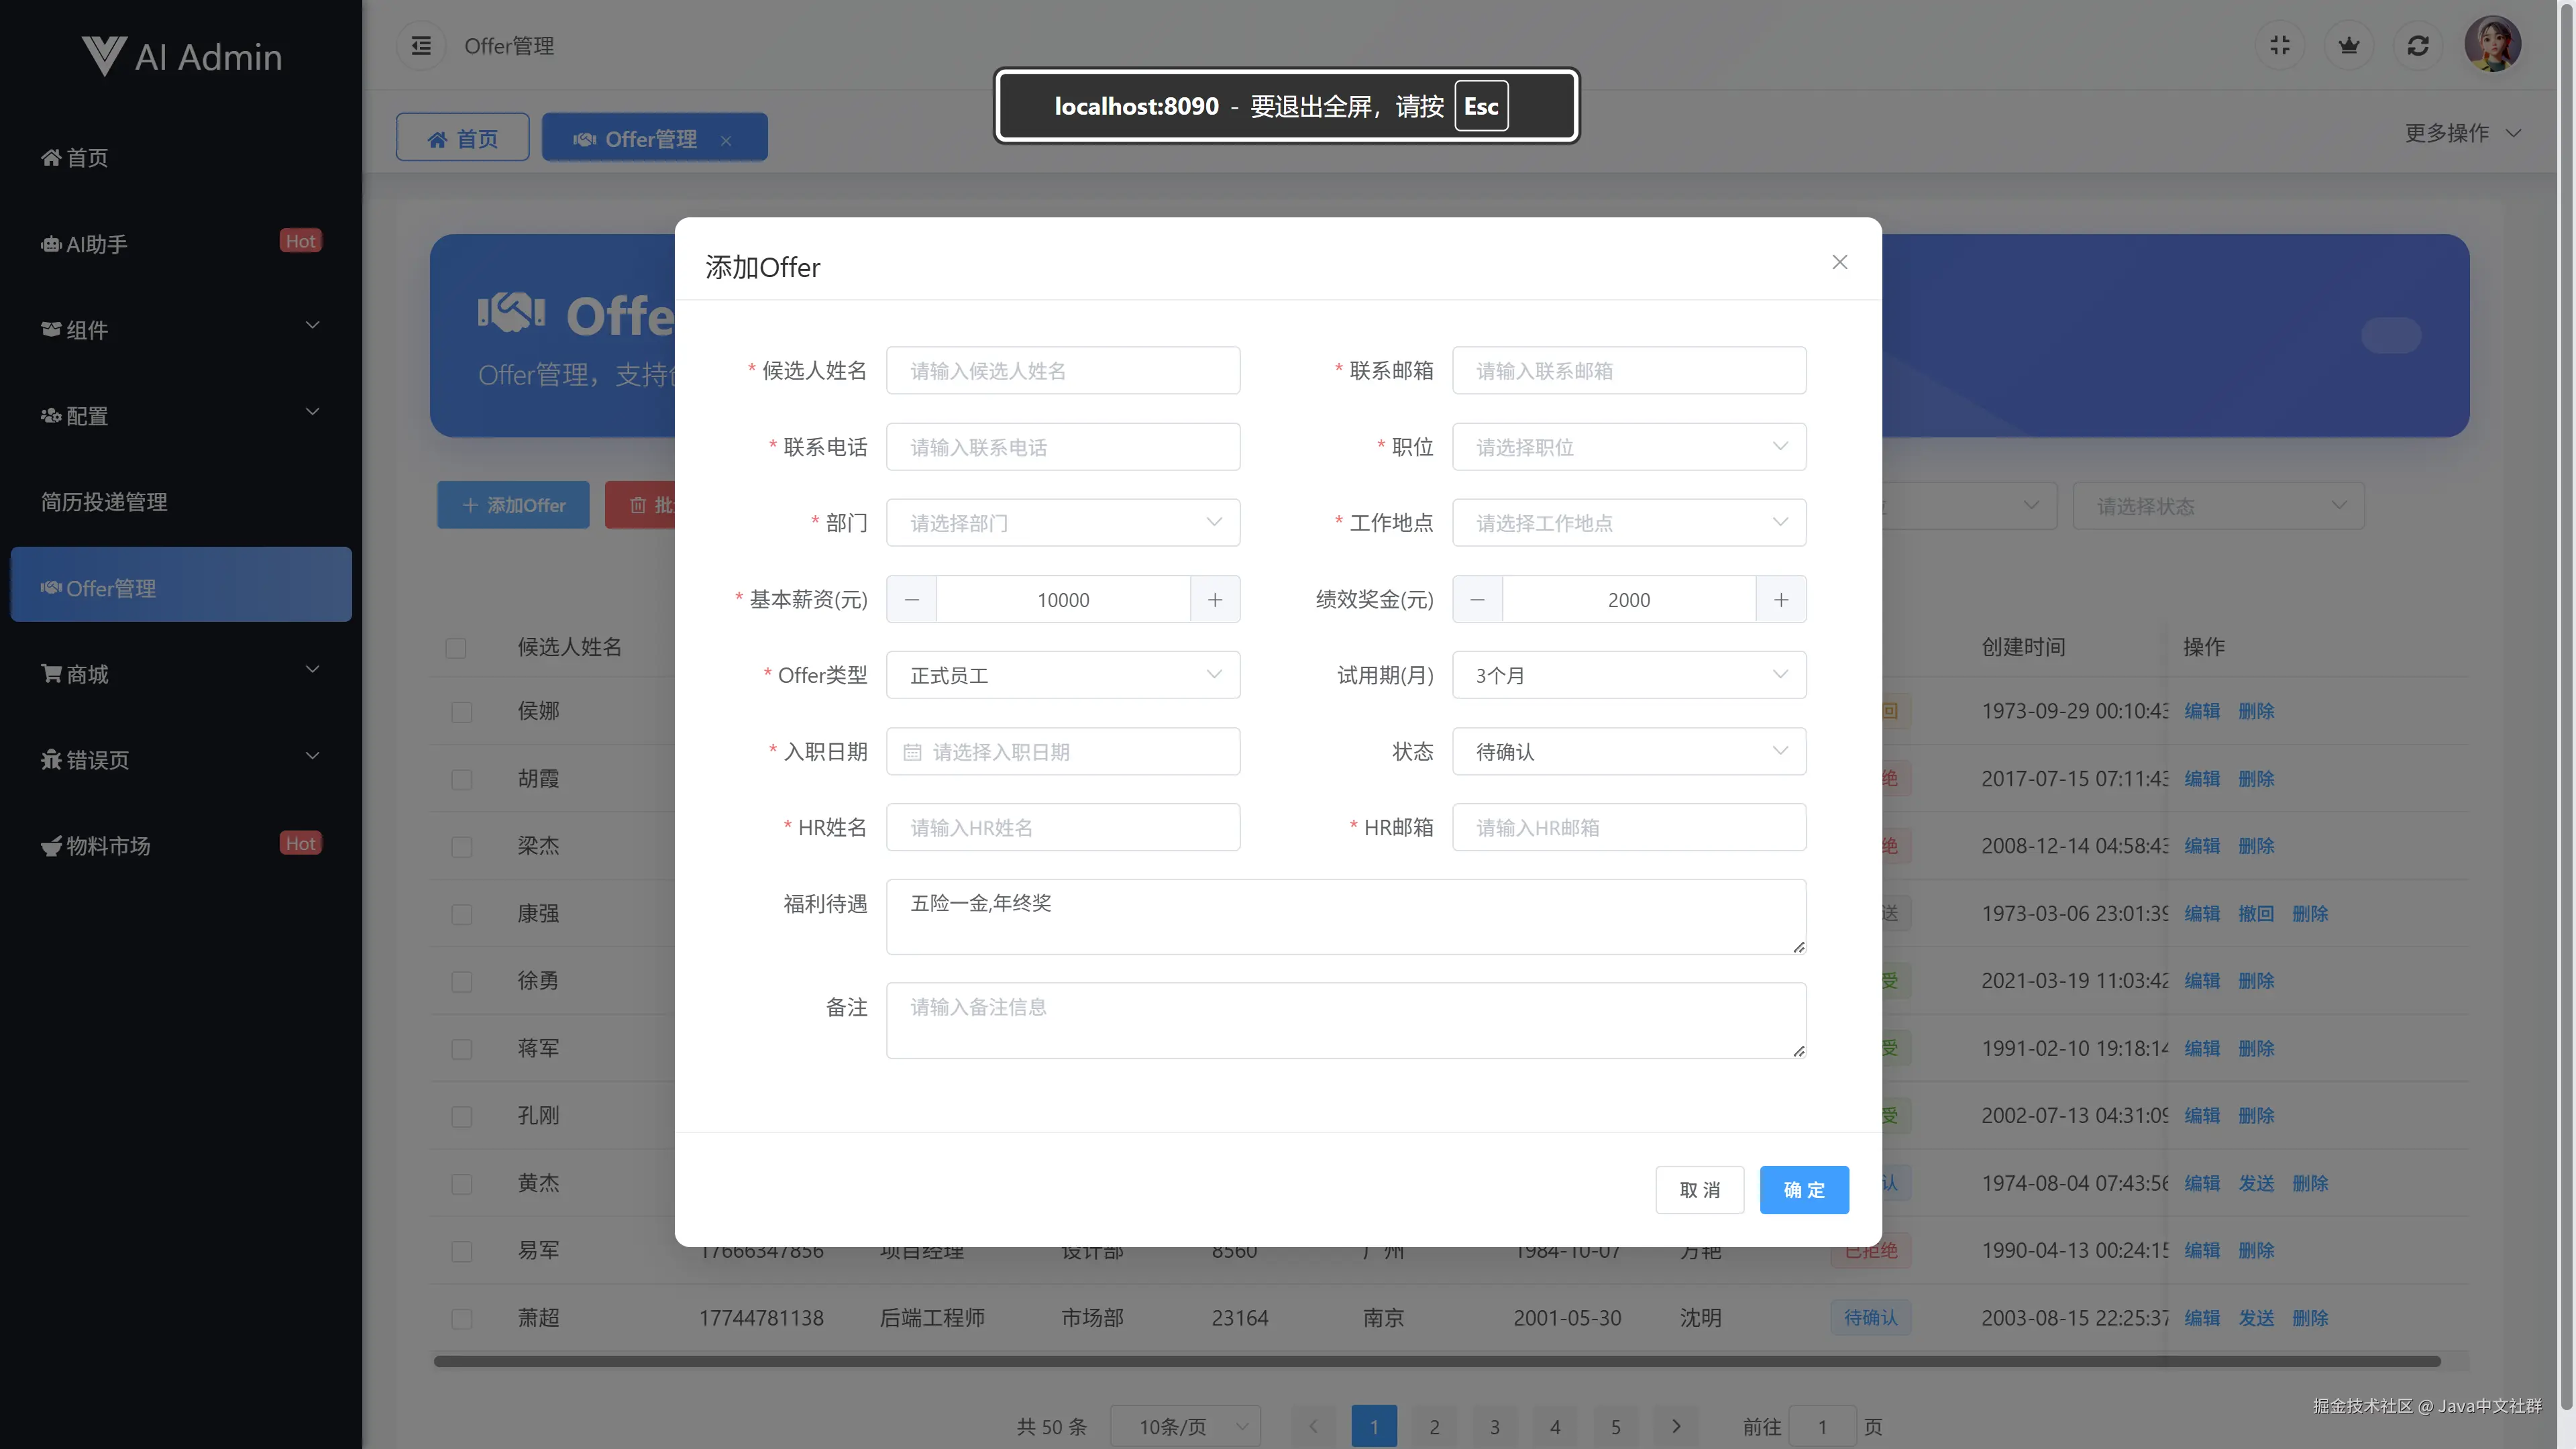Open 简历投递管理 in sidebar

tap(104, 502)
